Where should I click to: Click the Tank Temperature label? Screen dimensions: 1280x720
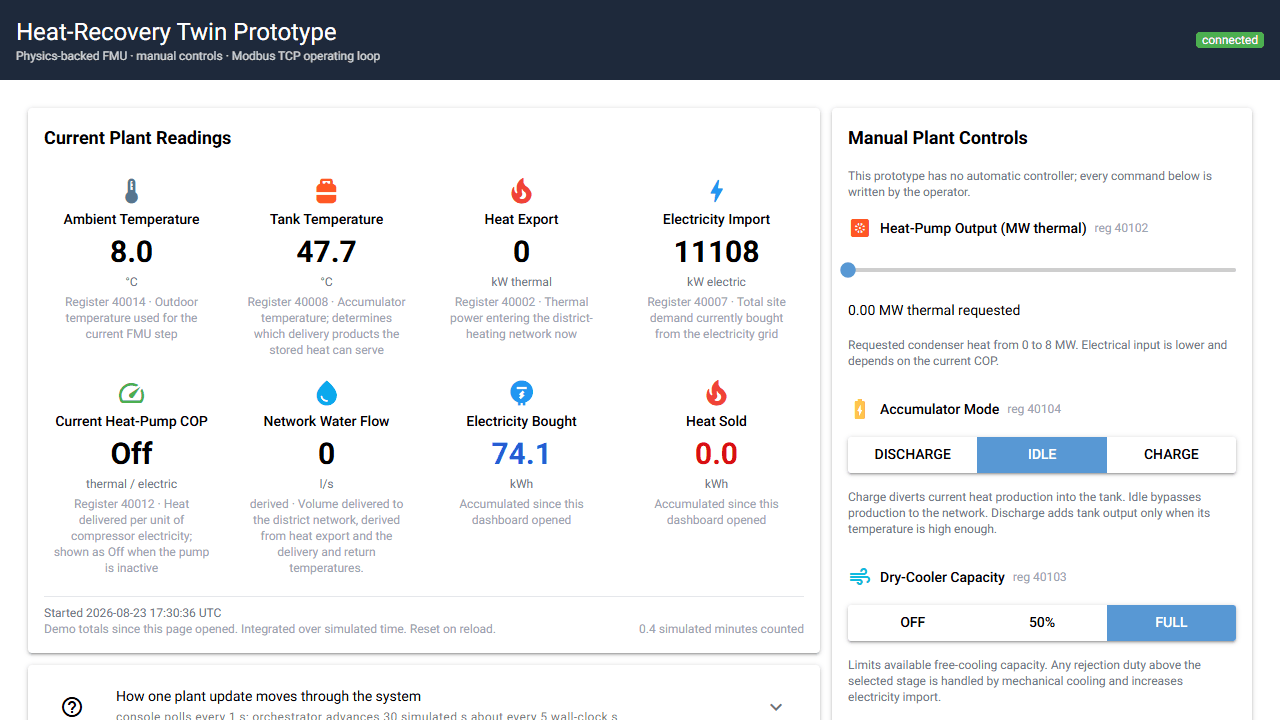pyautogui.click(x=326, y=219)
